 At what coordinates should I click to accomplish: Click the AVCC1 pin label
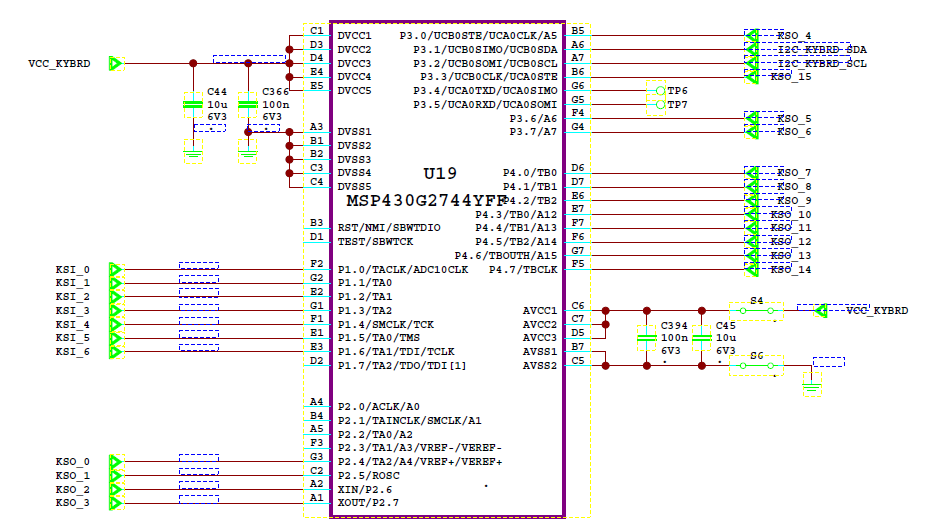click(x=540, y=310)
